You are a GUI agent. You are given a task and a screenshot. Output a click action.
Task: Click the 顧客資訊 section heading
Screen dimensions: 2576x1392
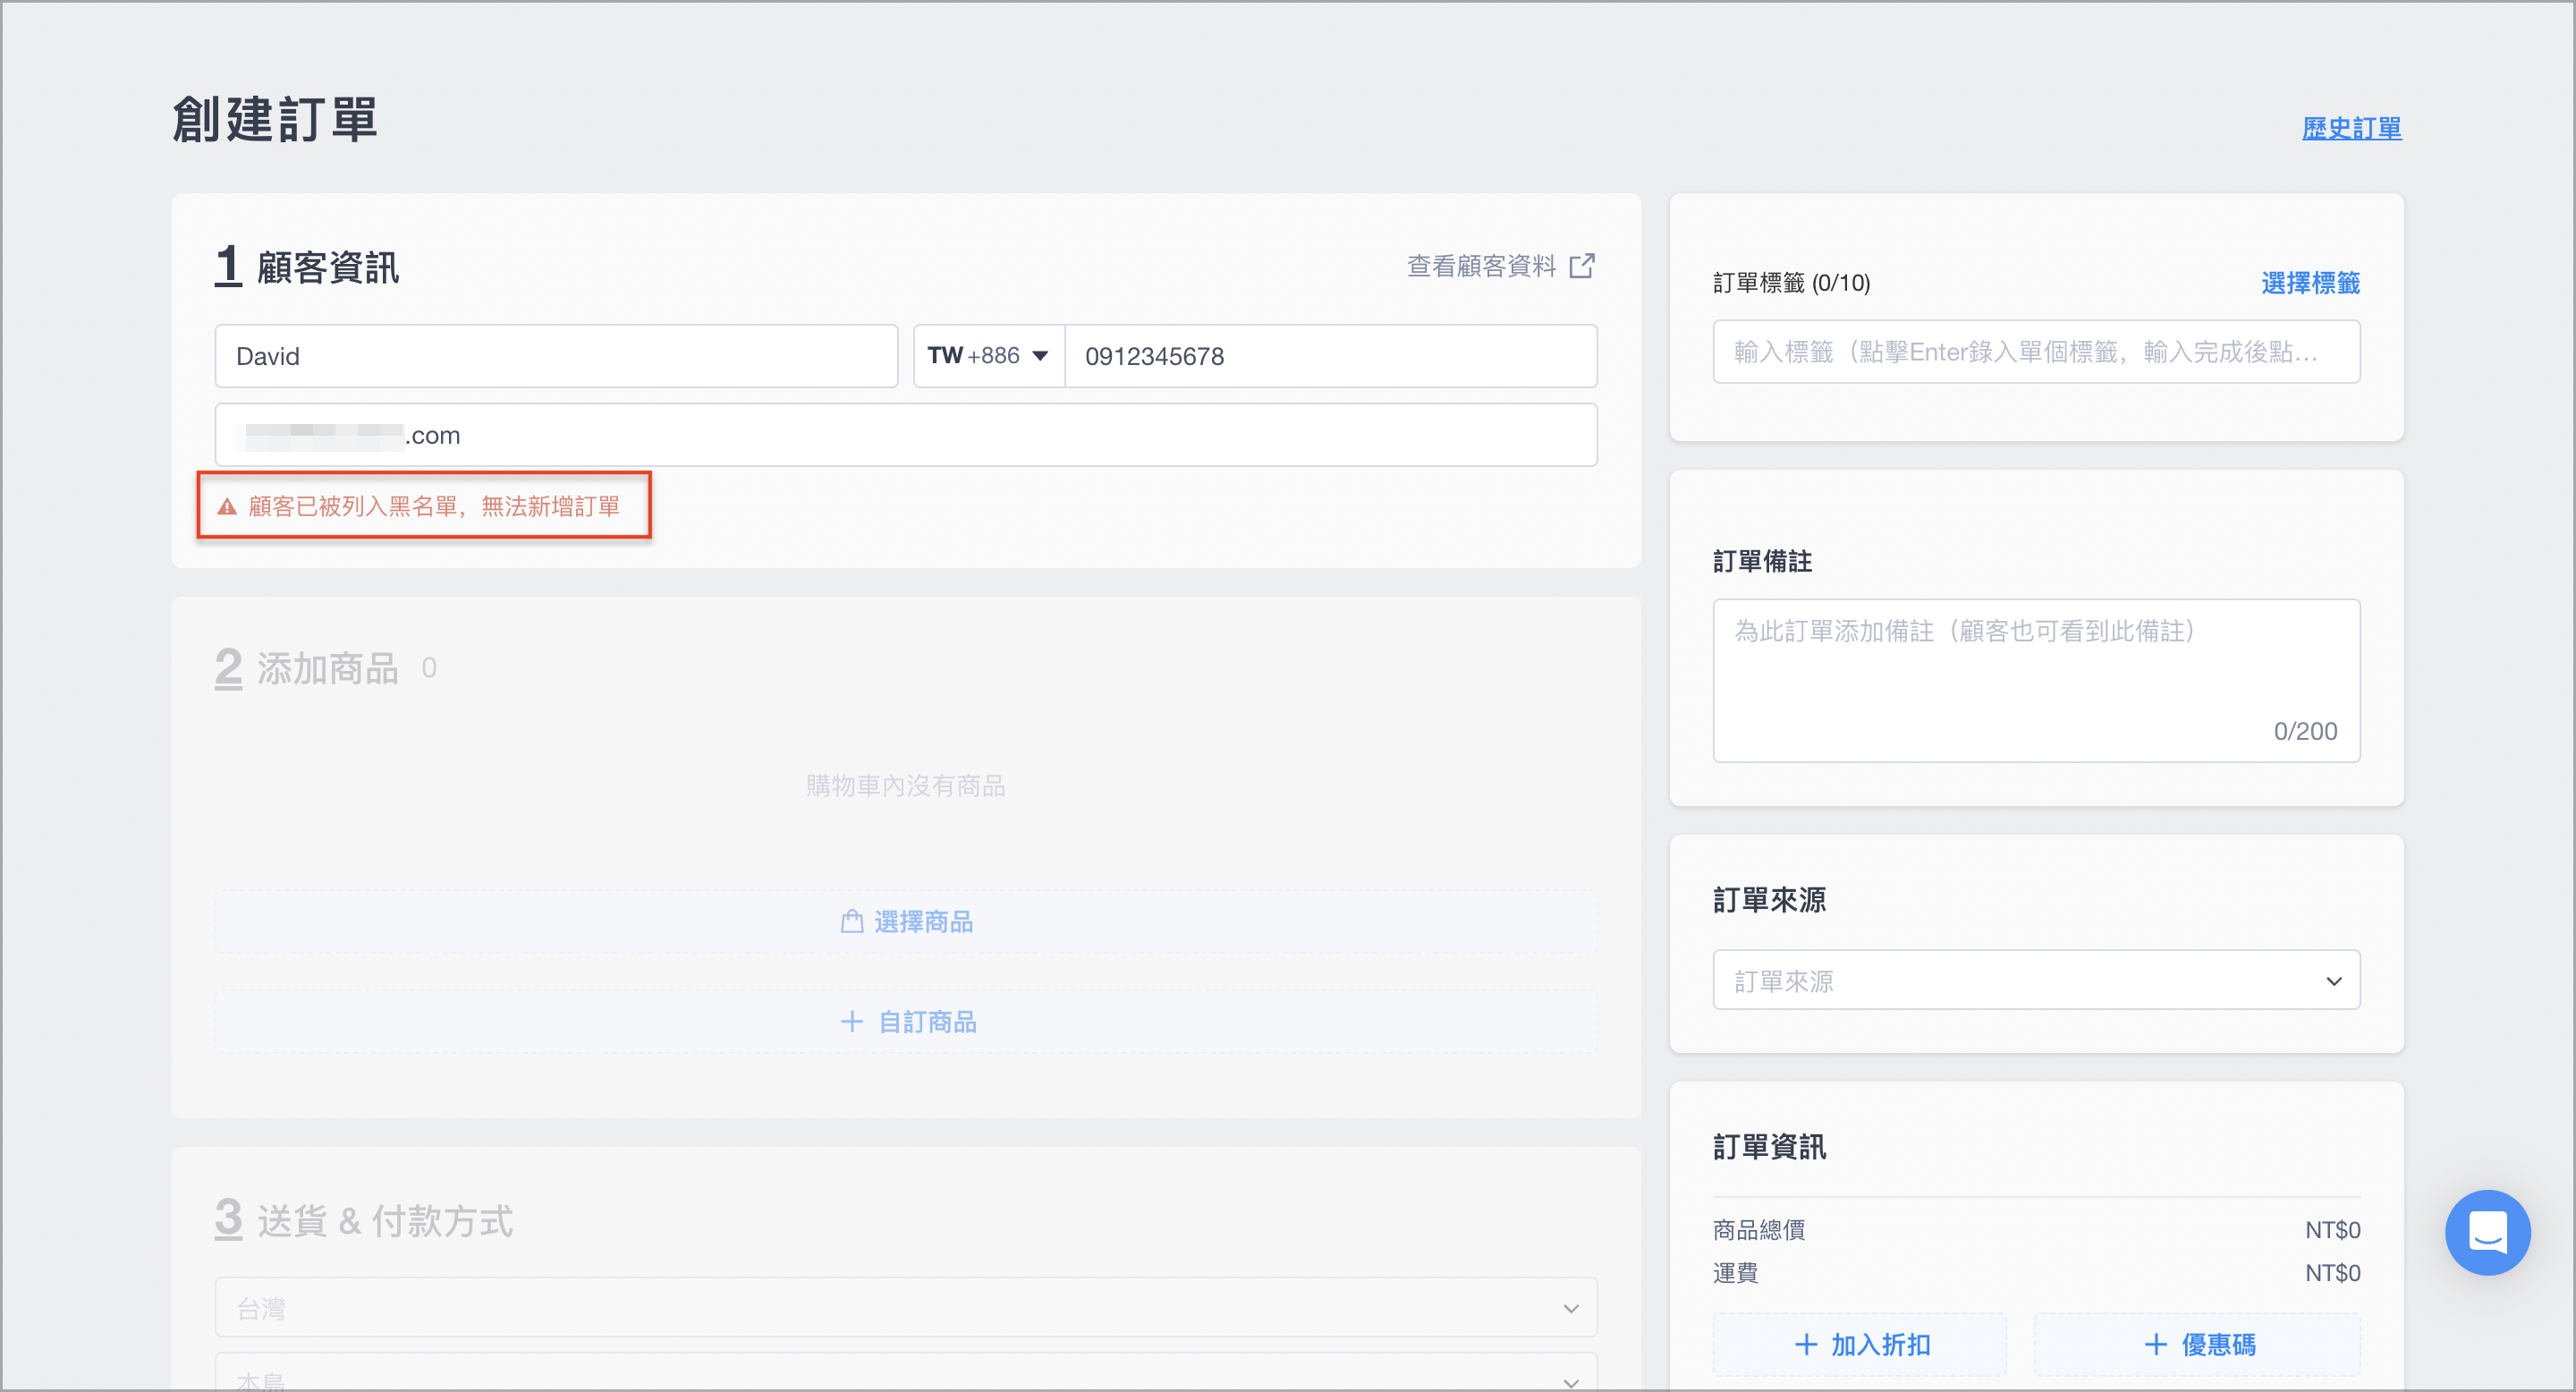(328, 267)
